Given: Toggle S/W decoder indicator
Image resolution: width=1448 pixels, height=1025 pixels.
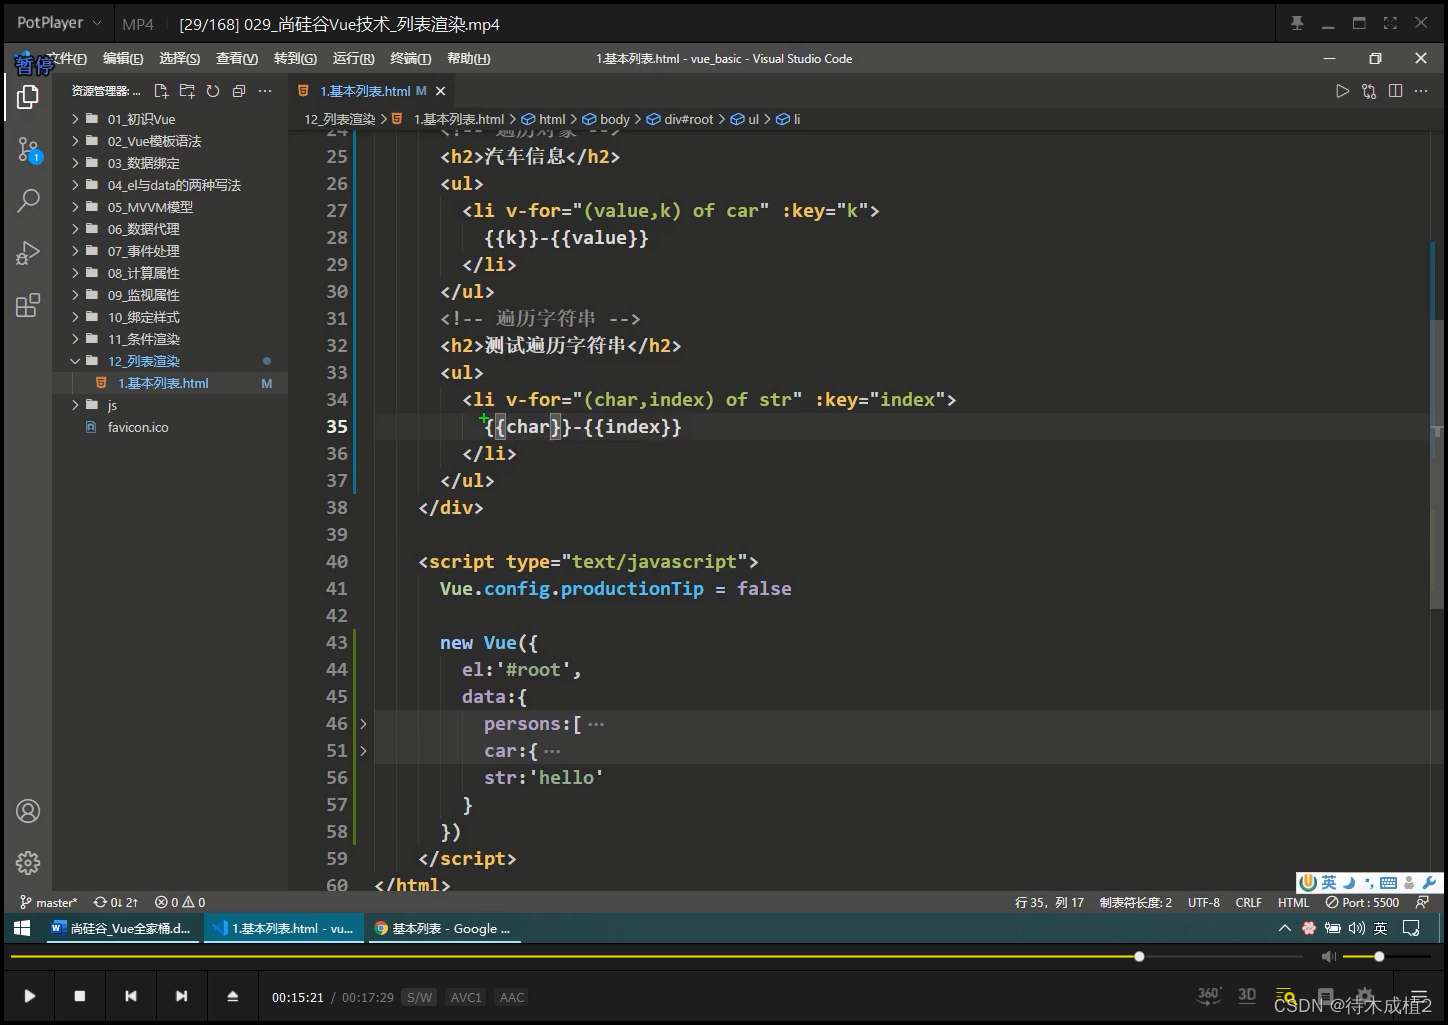Looking at the screenshot, I should (x=420, y=997).
